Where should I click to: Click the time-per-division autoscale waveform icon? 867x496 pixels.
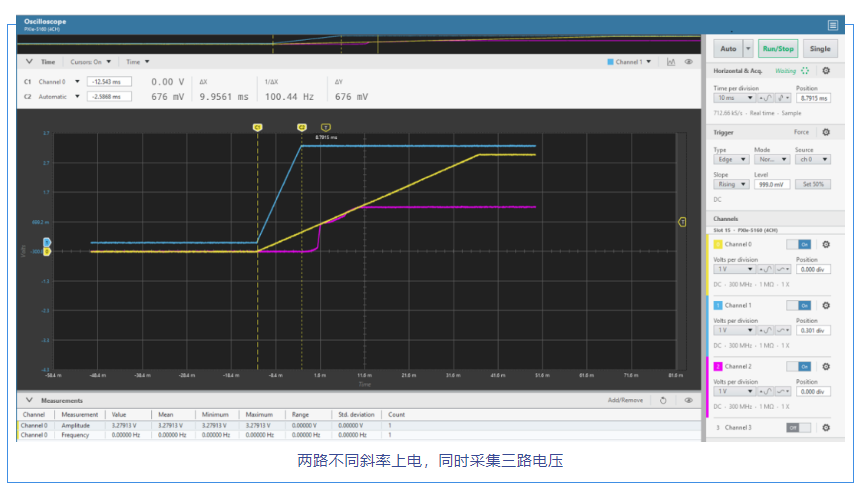[x=766, y=98]
